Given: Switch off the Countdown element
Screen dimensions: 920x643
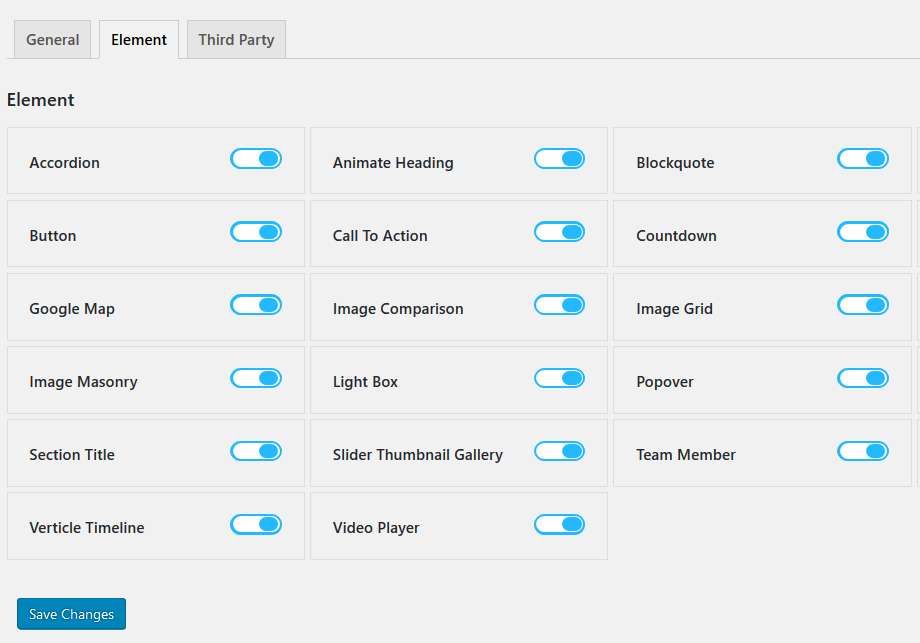Looking at the screenshot, I should pyautogui.click(x=862, y=232).
